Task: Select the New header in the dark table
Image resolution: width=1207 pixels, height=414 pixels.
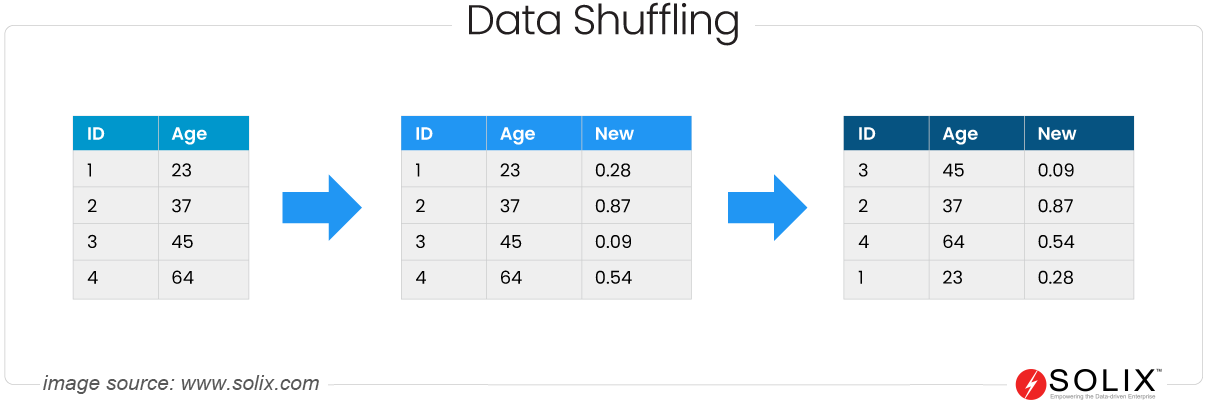Action: pyautogui.click(x=1057, y=134)
